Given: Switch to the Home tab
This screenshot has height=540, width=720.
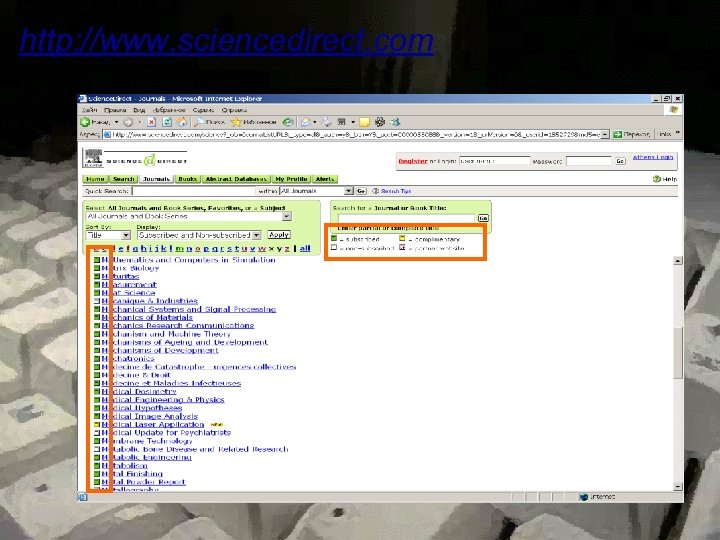Looking at the screenshot, I should coord(96,179).
